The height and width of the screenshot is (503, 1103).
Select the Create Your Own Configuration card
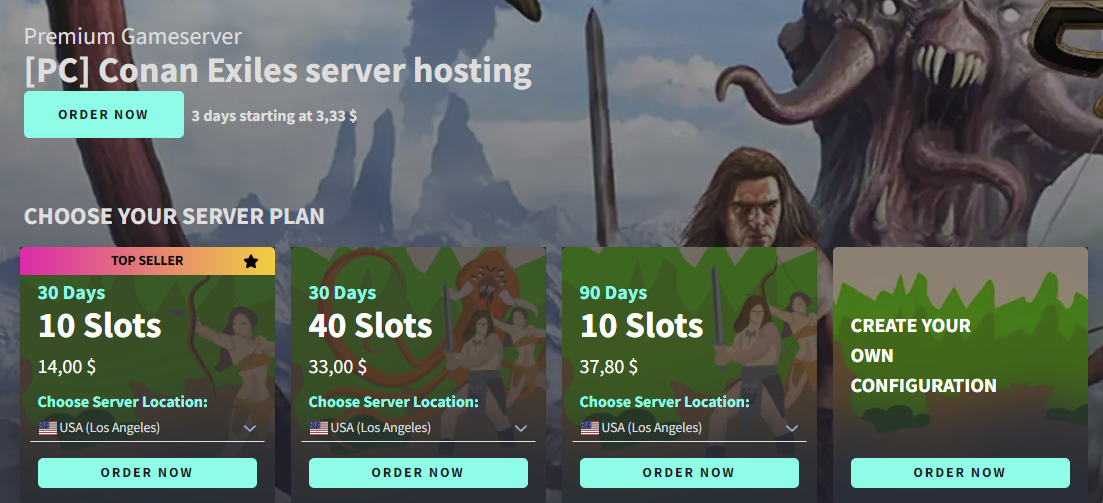click(960, 374)
